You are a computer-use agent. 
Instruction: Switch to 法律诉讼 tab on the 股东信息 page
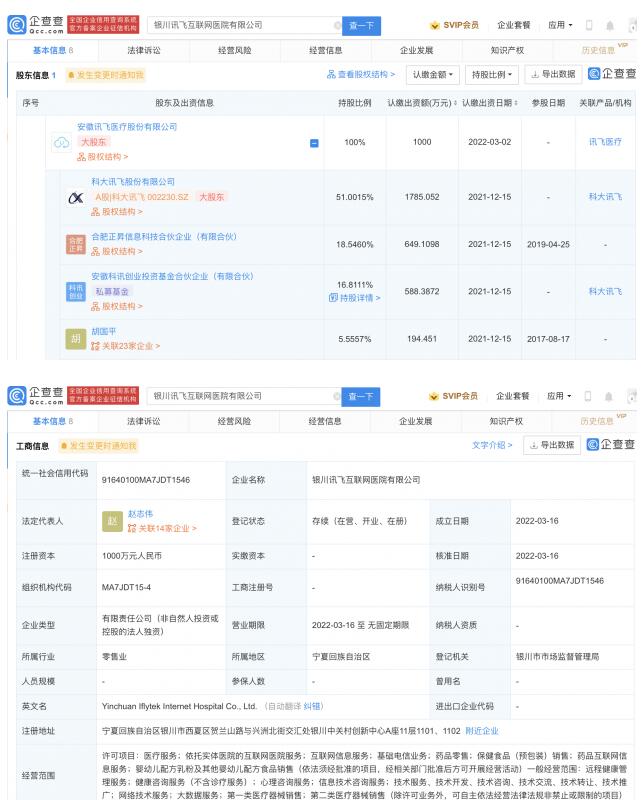(x=144, y=51)
